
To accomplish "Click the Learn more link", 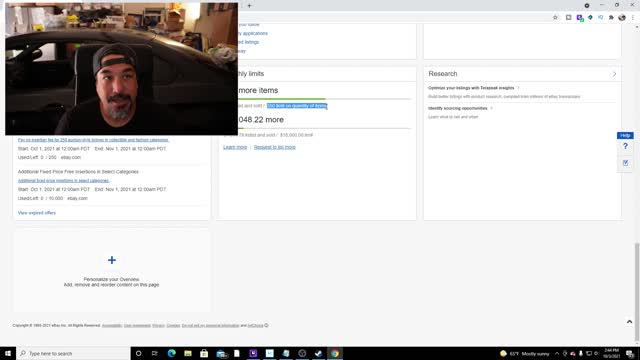I will coord(235,147).
